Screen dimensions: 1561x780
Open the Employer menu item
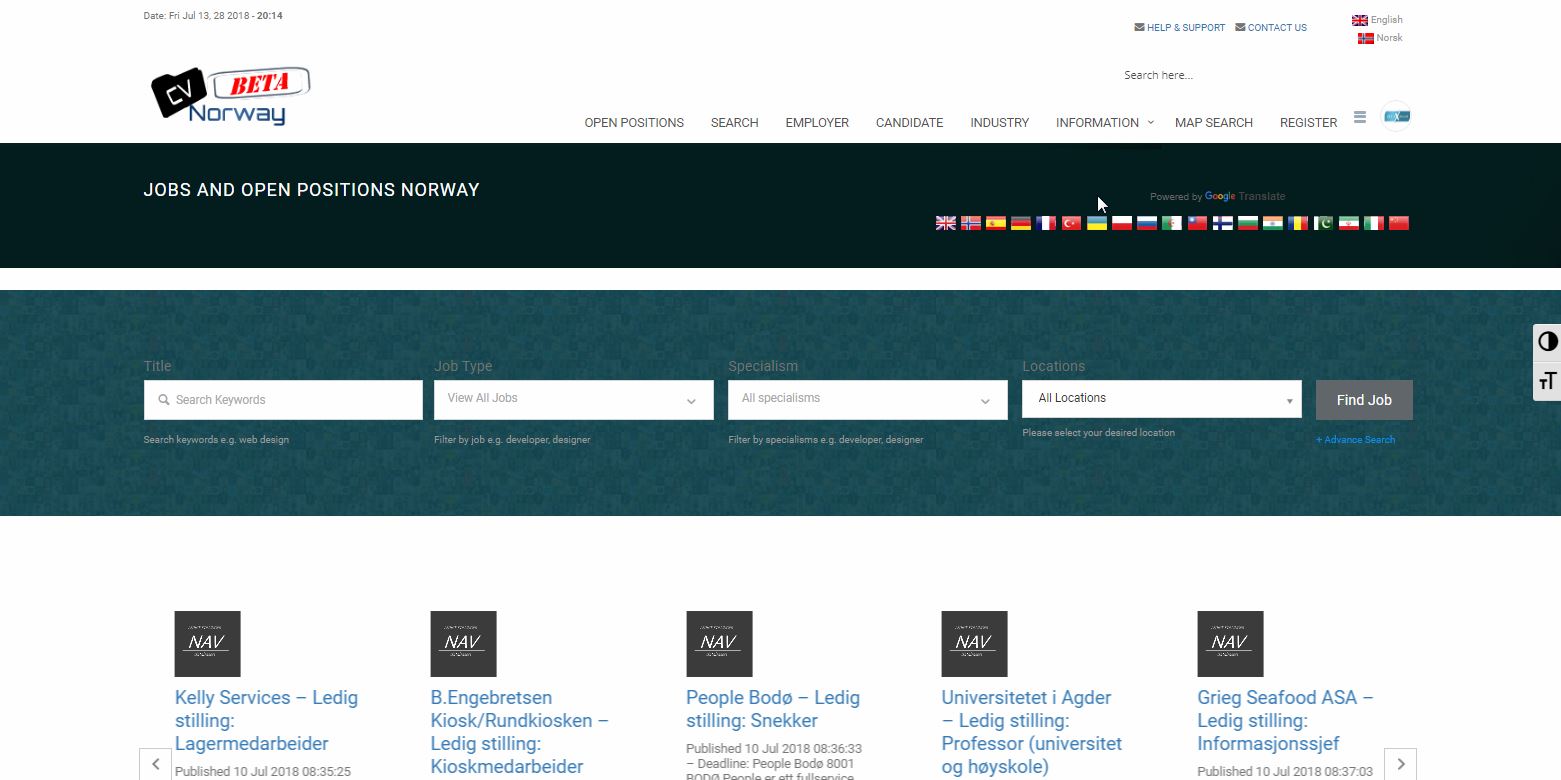tap(817, 123)
